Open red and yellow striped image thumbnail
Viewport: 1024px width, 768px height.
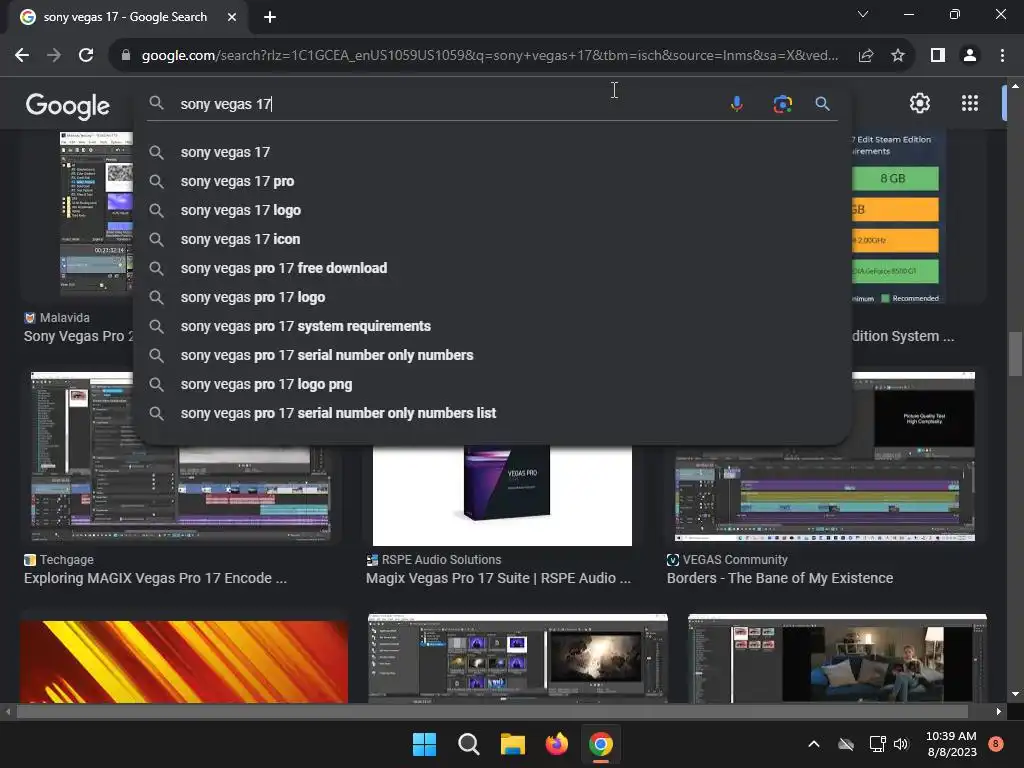pos(184,662)
